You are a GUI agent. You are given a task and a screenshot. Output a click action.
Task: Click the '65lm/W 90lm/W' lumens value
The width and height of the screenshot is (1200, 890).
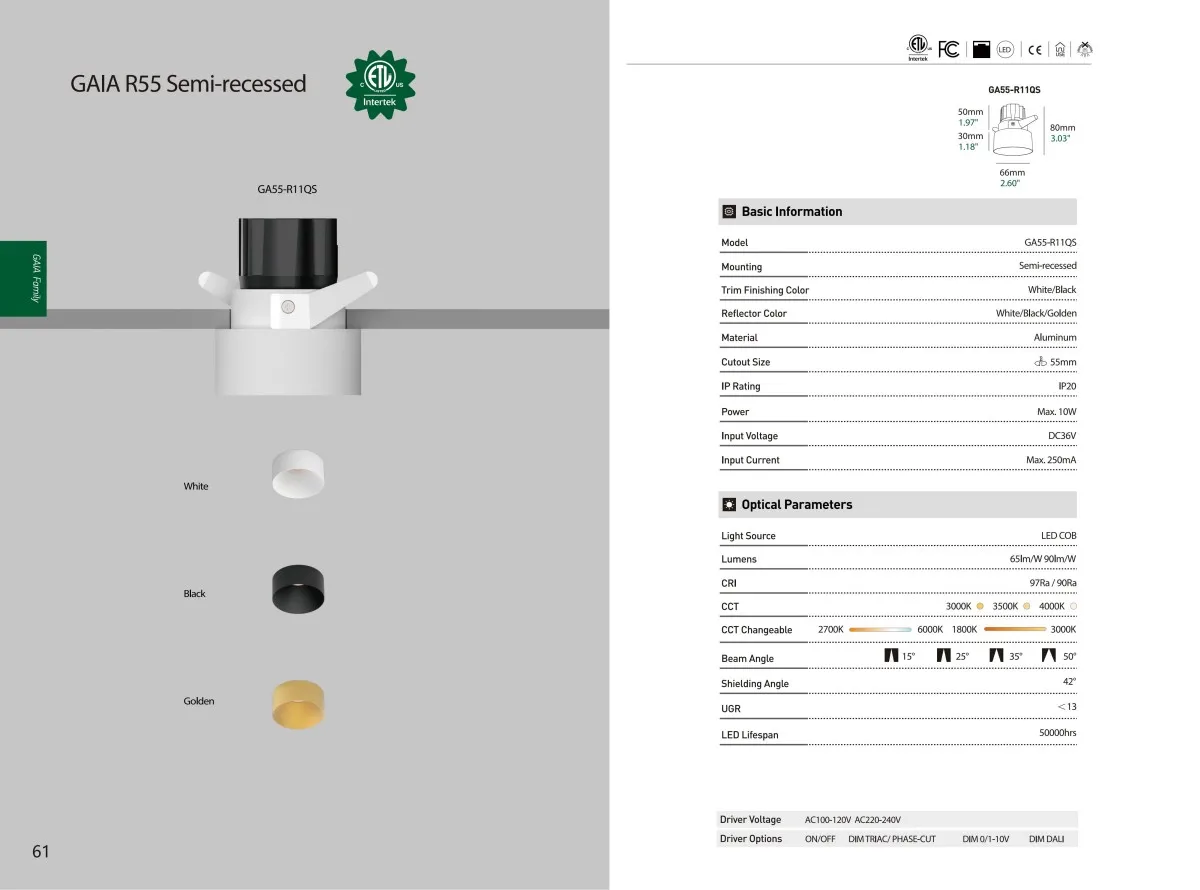point(1043,559)
